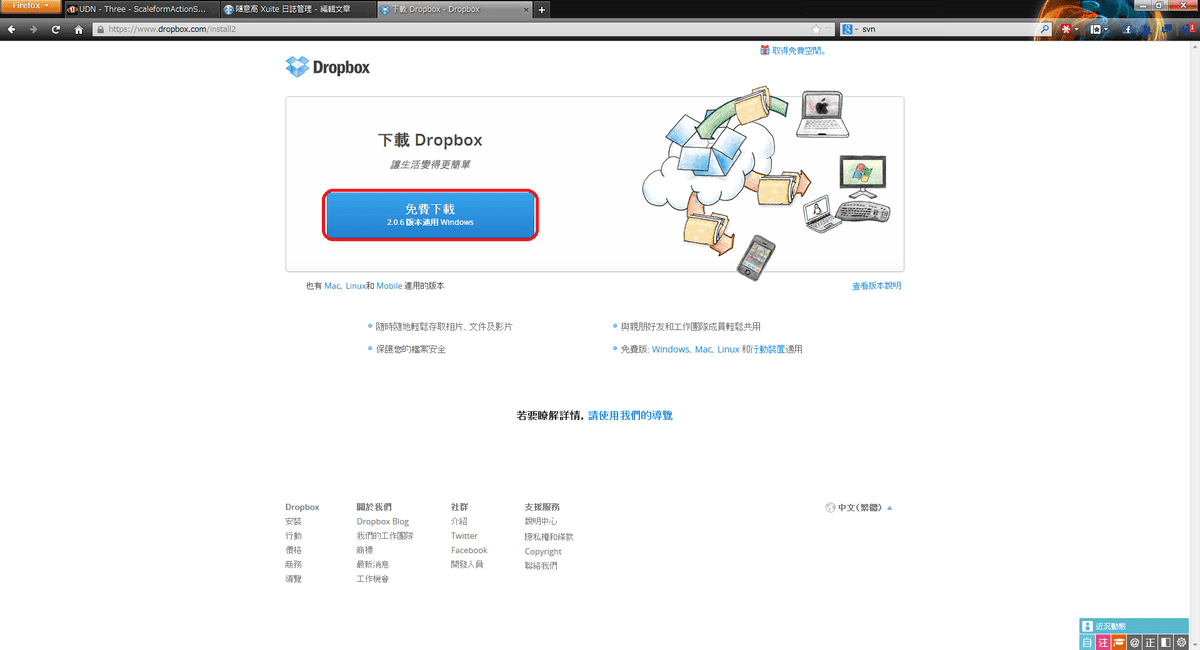Open the 工作機會 footer link
The width and height of the screenshot is (1200, 650).
pos(373,579)
